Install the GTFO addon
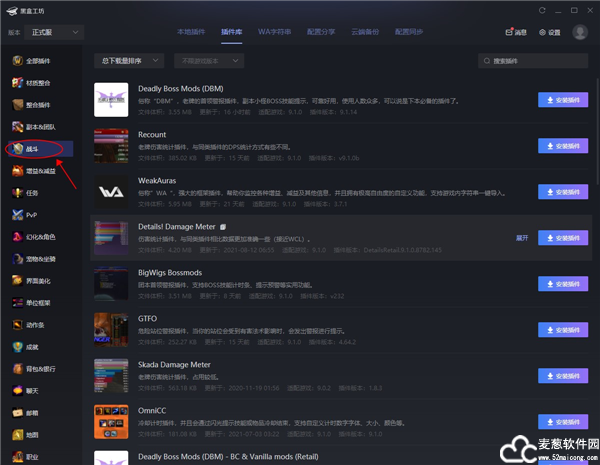The width and height of the screenshot is (600, 465). 563,330
